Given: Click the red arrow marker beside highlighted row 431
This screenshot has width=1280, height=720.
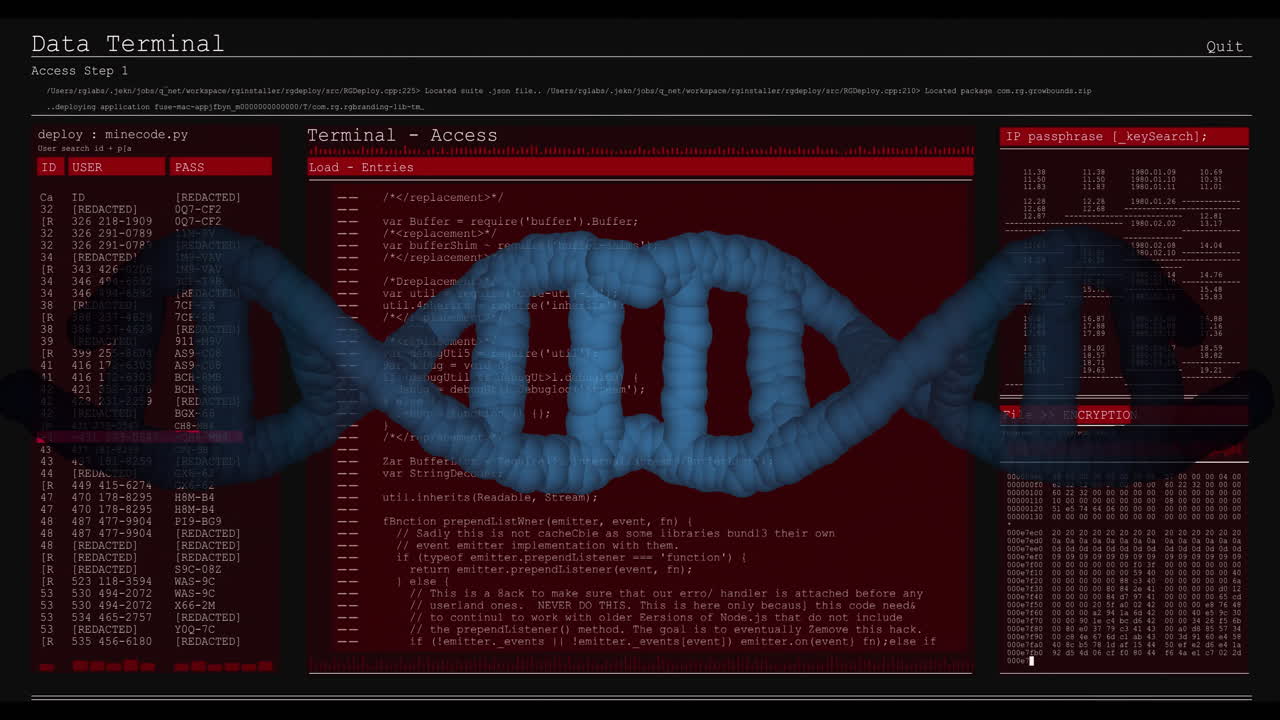Looking at the screenshot, I should point(40,438).
